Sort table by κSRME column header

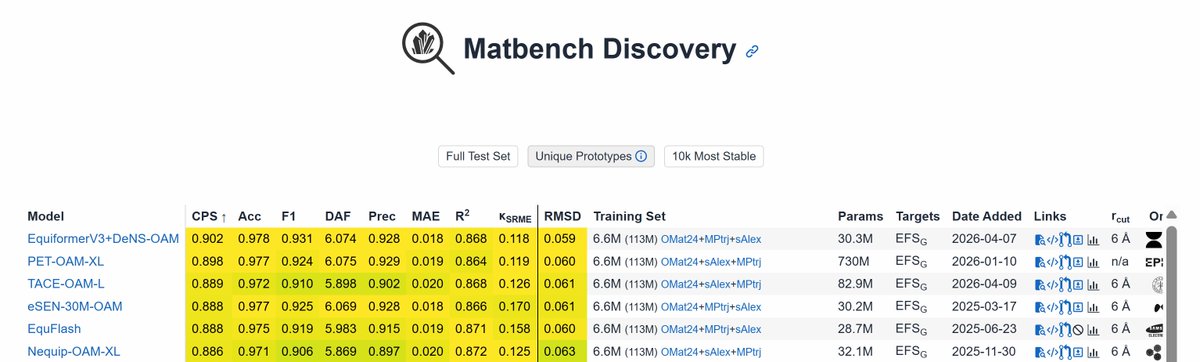pyautogui.click(x=516, y=217)
